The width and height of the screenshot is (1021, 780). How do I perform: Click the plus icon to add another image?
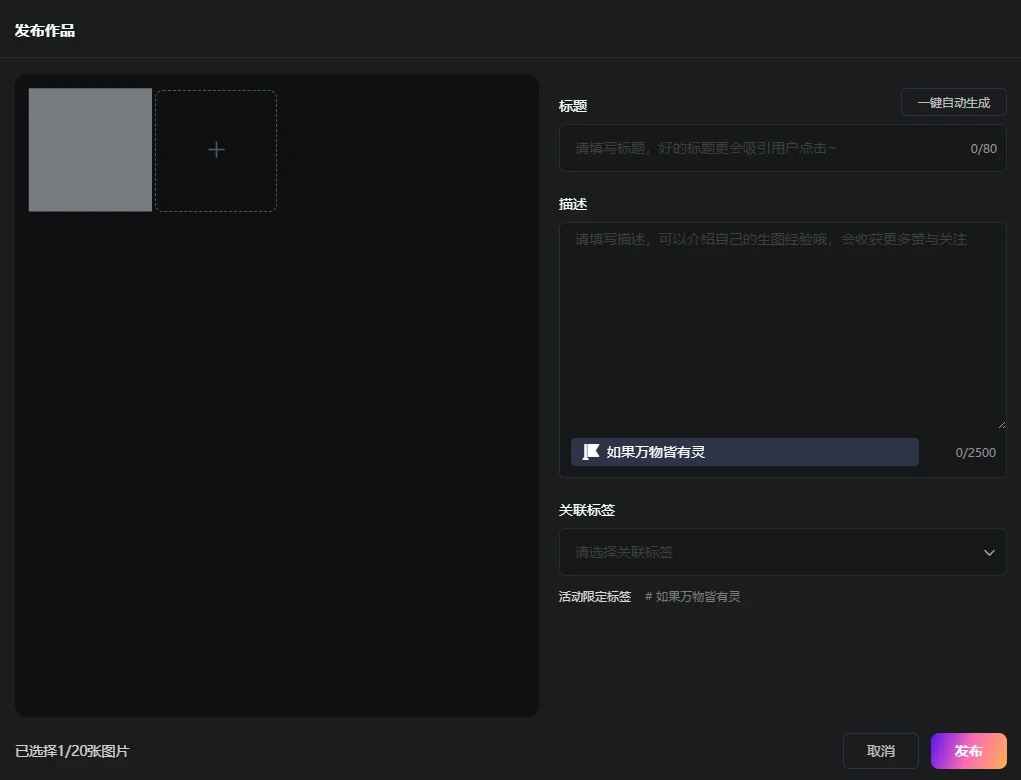tap(216, 150)
